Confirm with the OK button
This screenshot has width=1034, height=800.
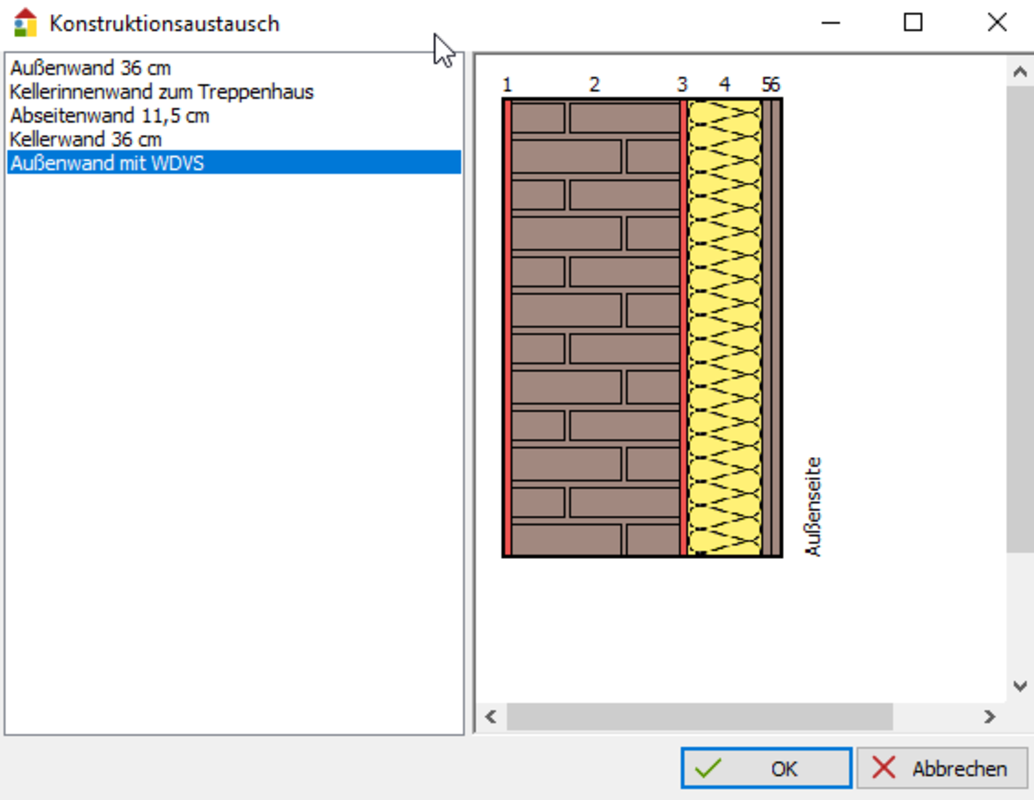pyautogui.click(x=766, y=768)
